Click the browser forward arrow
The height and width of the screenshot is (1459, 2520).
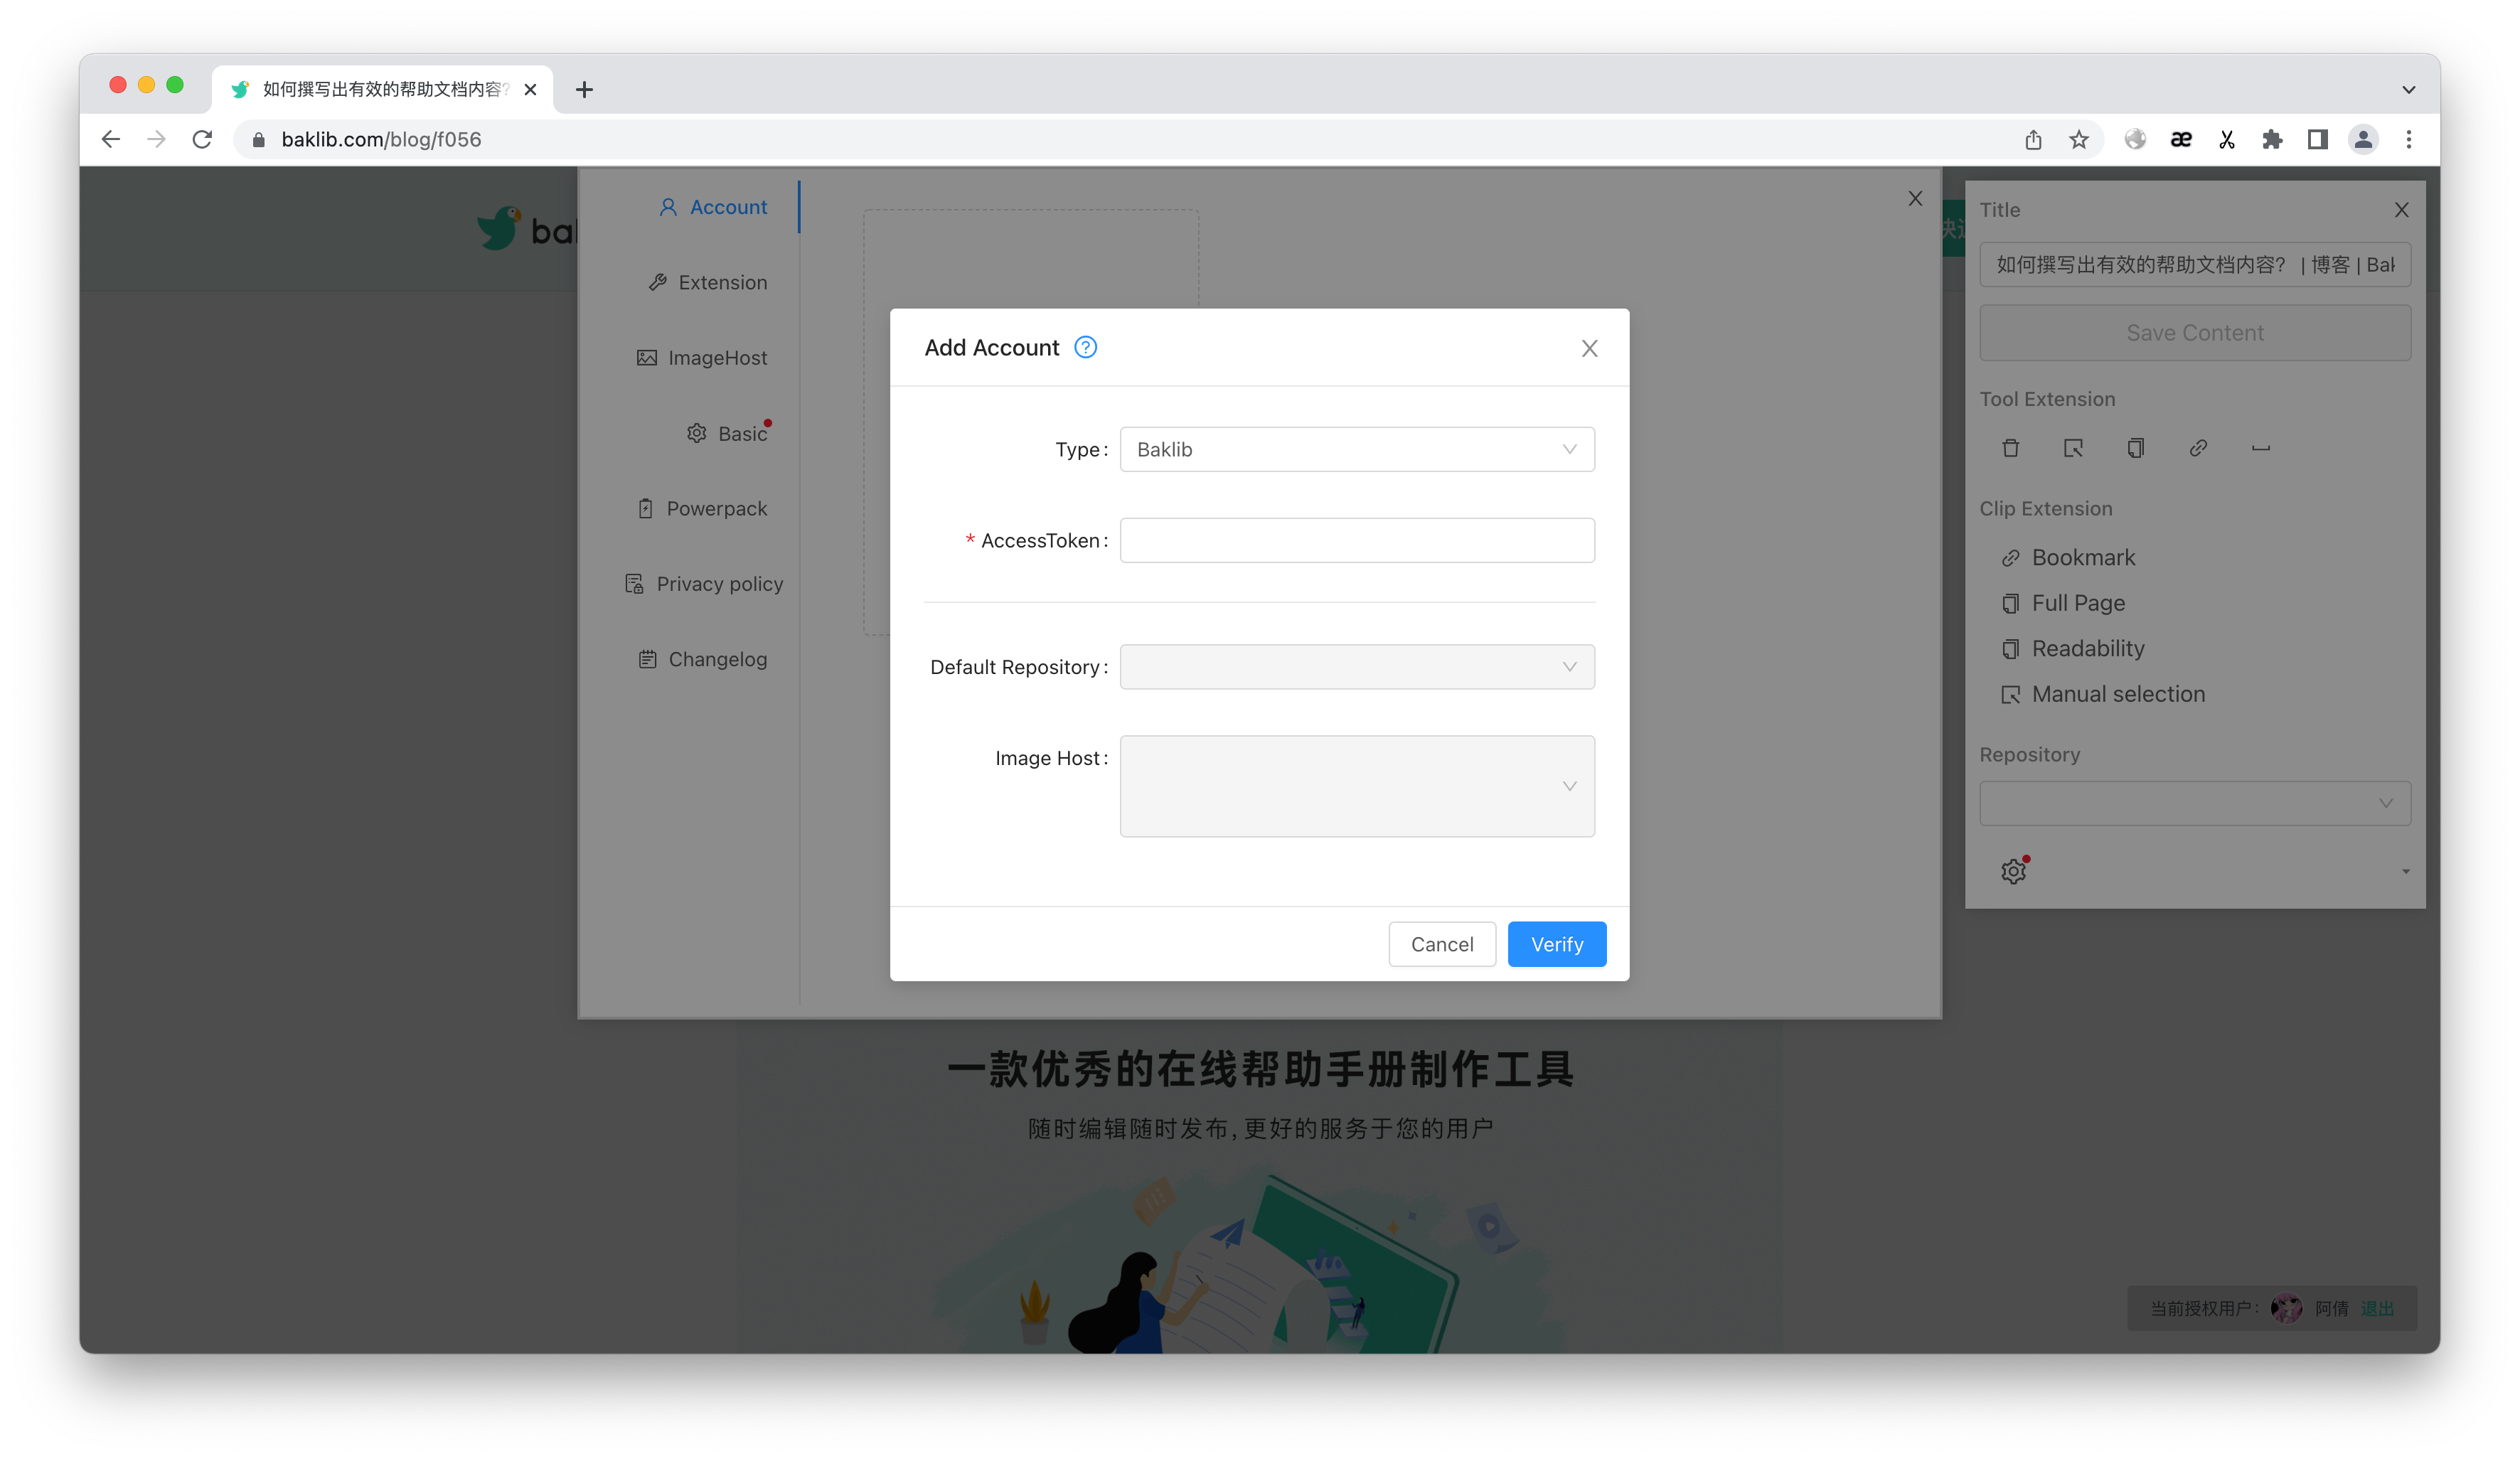[156, 139]
